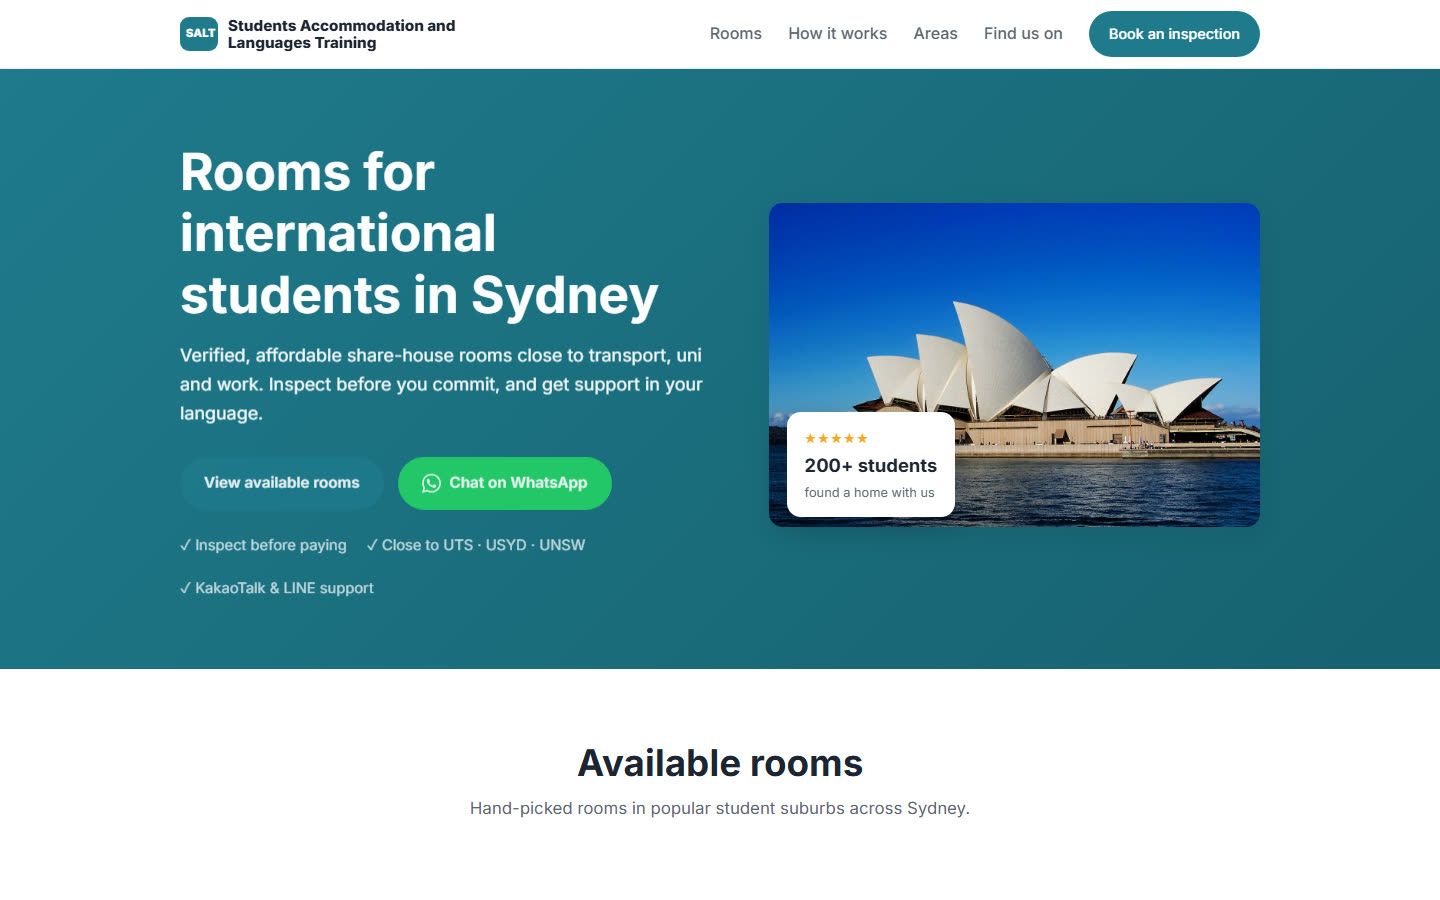The width and height of the screenshot is (1440, 900).
Task: Click Inspect before paying text
Action: (263, 545)
